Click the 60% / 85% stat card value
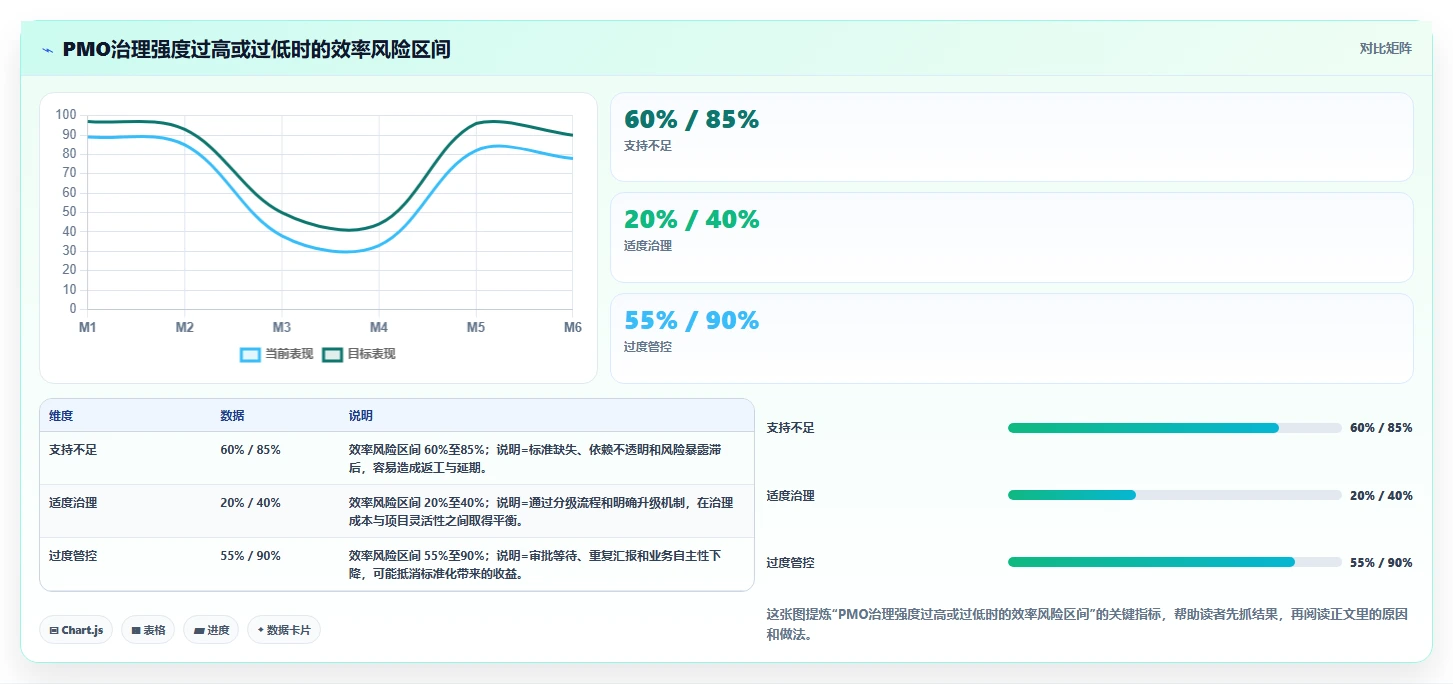 coord(691,120)
